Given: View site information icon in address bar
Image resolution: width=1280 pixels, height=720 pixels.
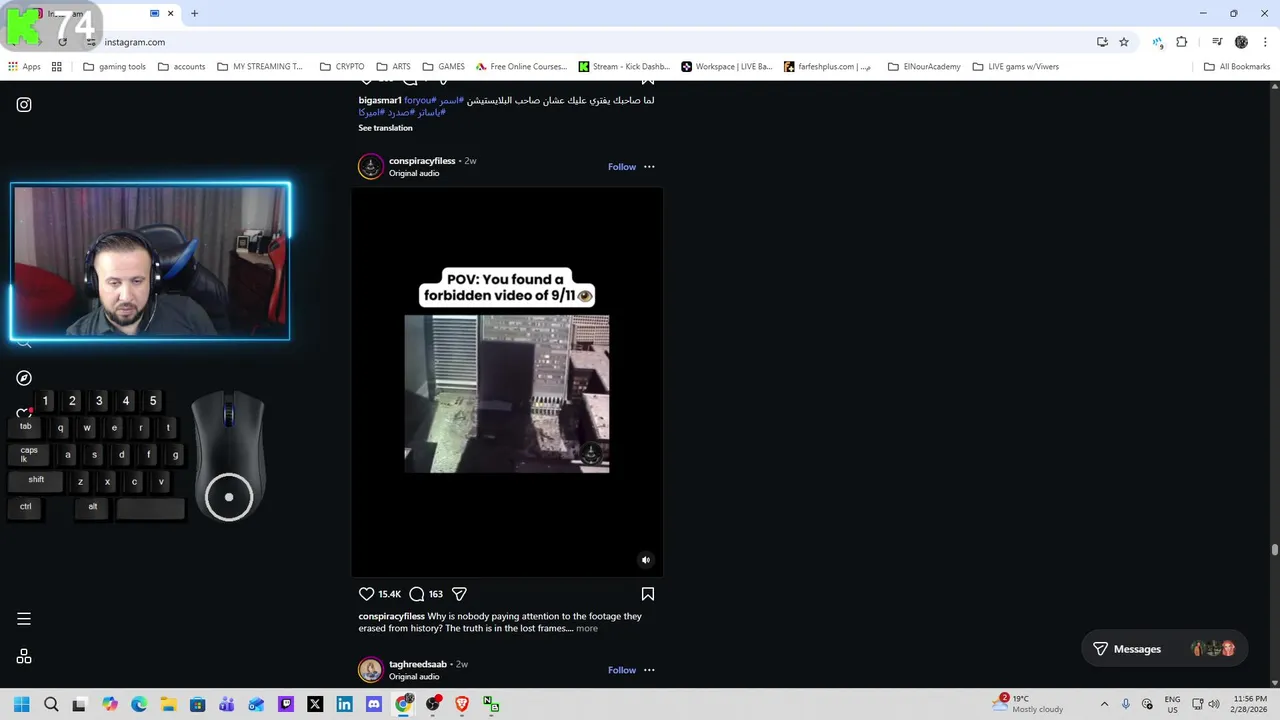Looking at the screenshot, I should coord(91,42).
